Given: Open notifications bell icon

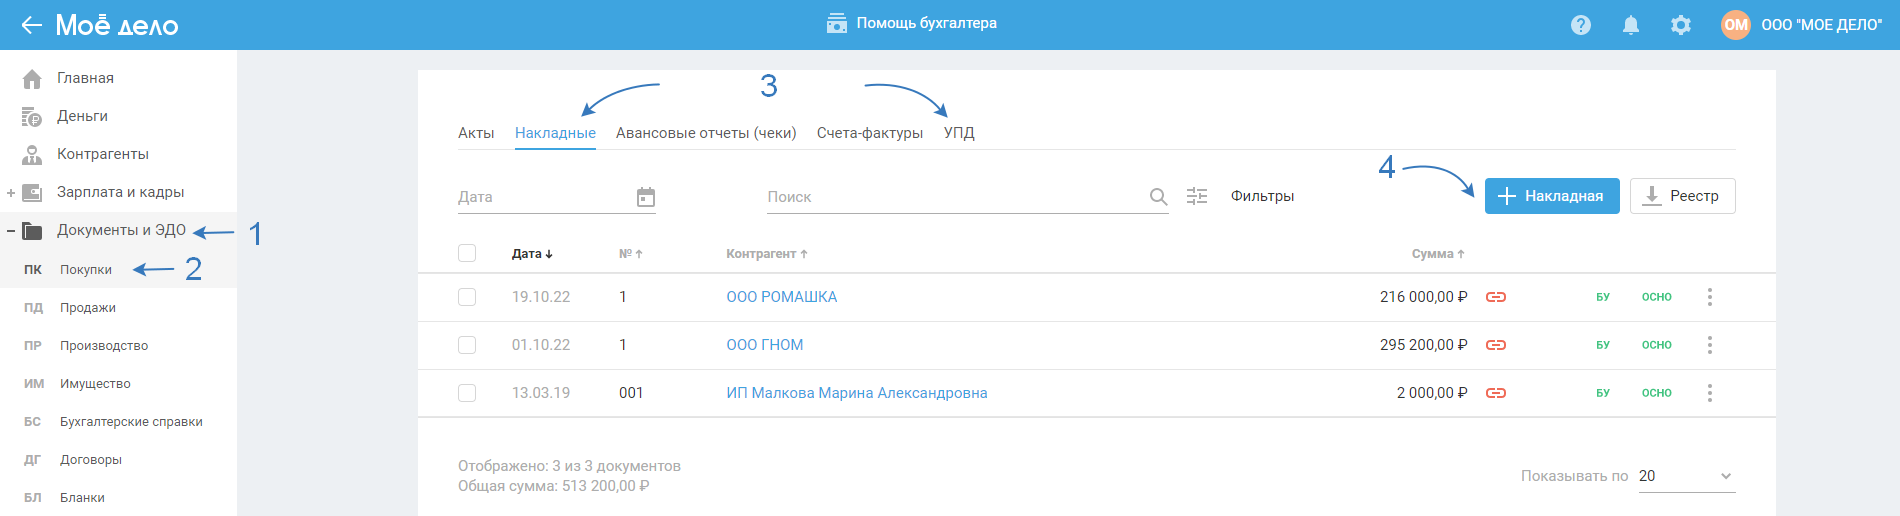Looking at the screenshot, I should point(1631,25).
